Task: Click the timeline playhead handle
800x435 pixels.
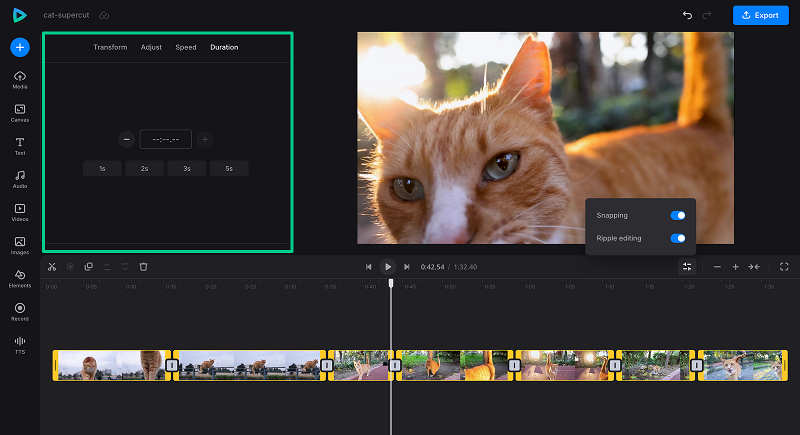Action: tap(391, 283)
